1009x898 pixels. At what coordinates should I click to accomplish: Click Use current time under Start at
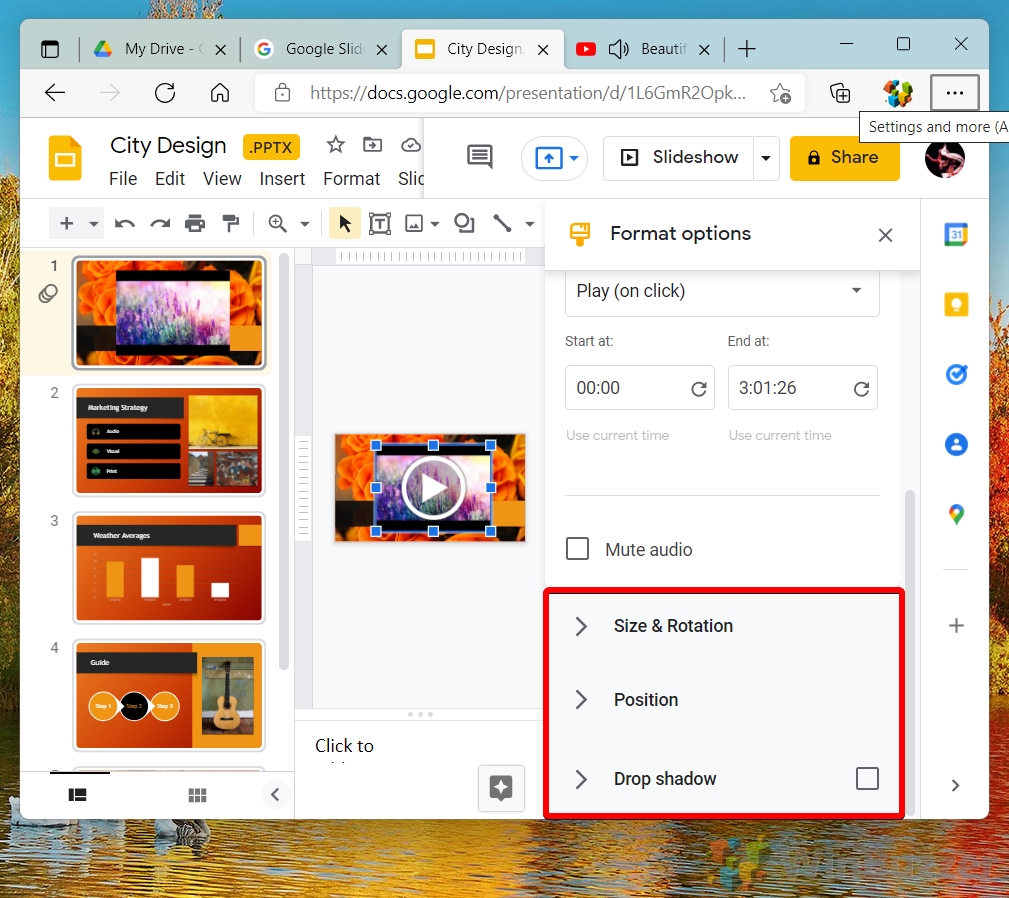pos(616,435)
